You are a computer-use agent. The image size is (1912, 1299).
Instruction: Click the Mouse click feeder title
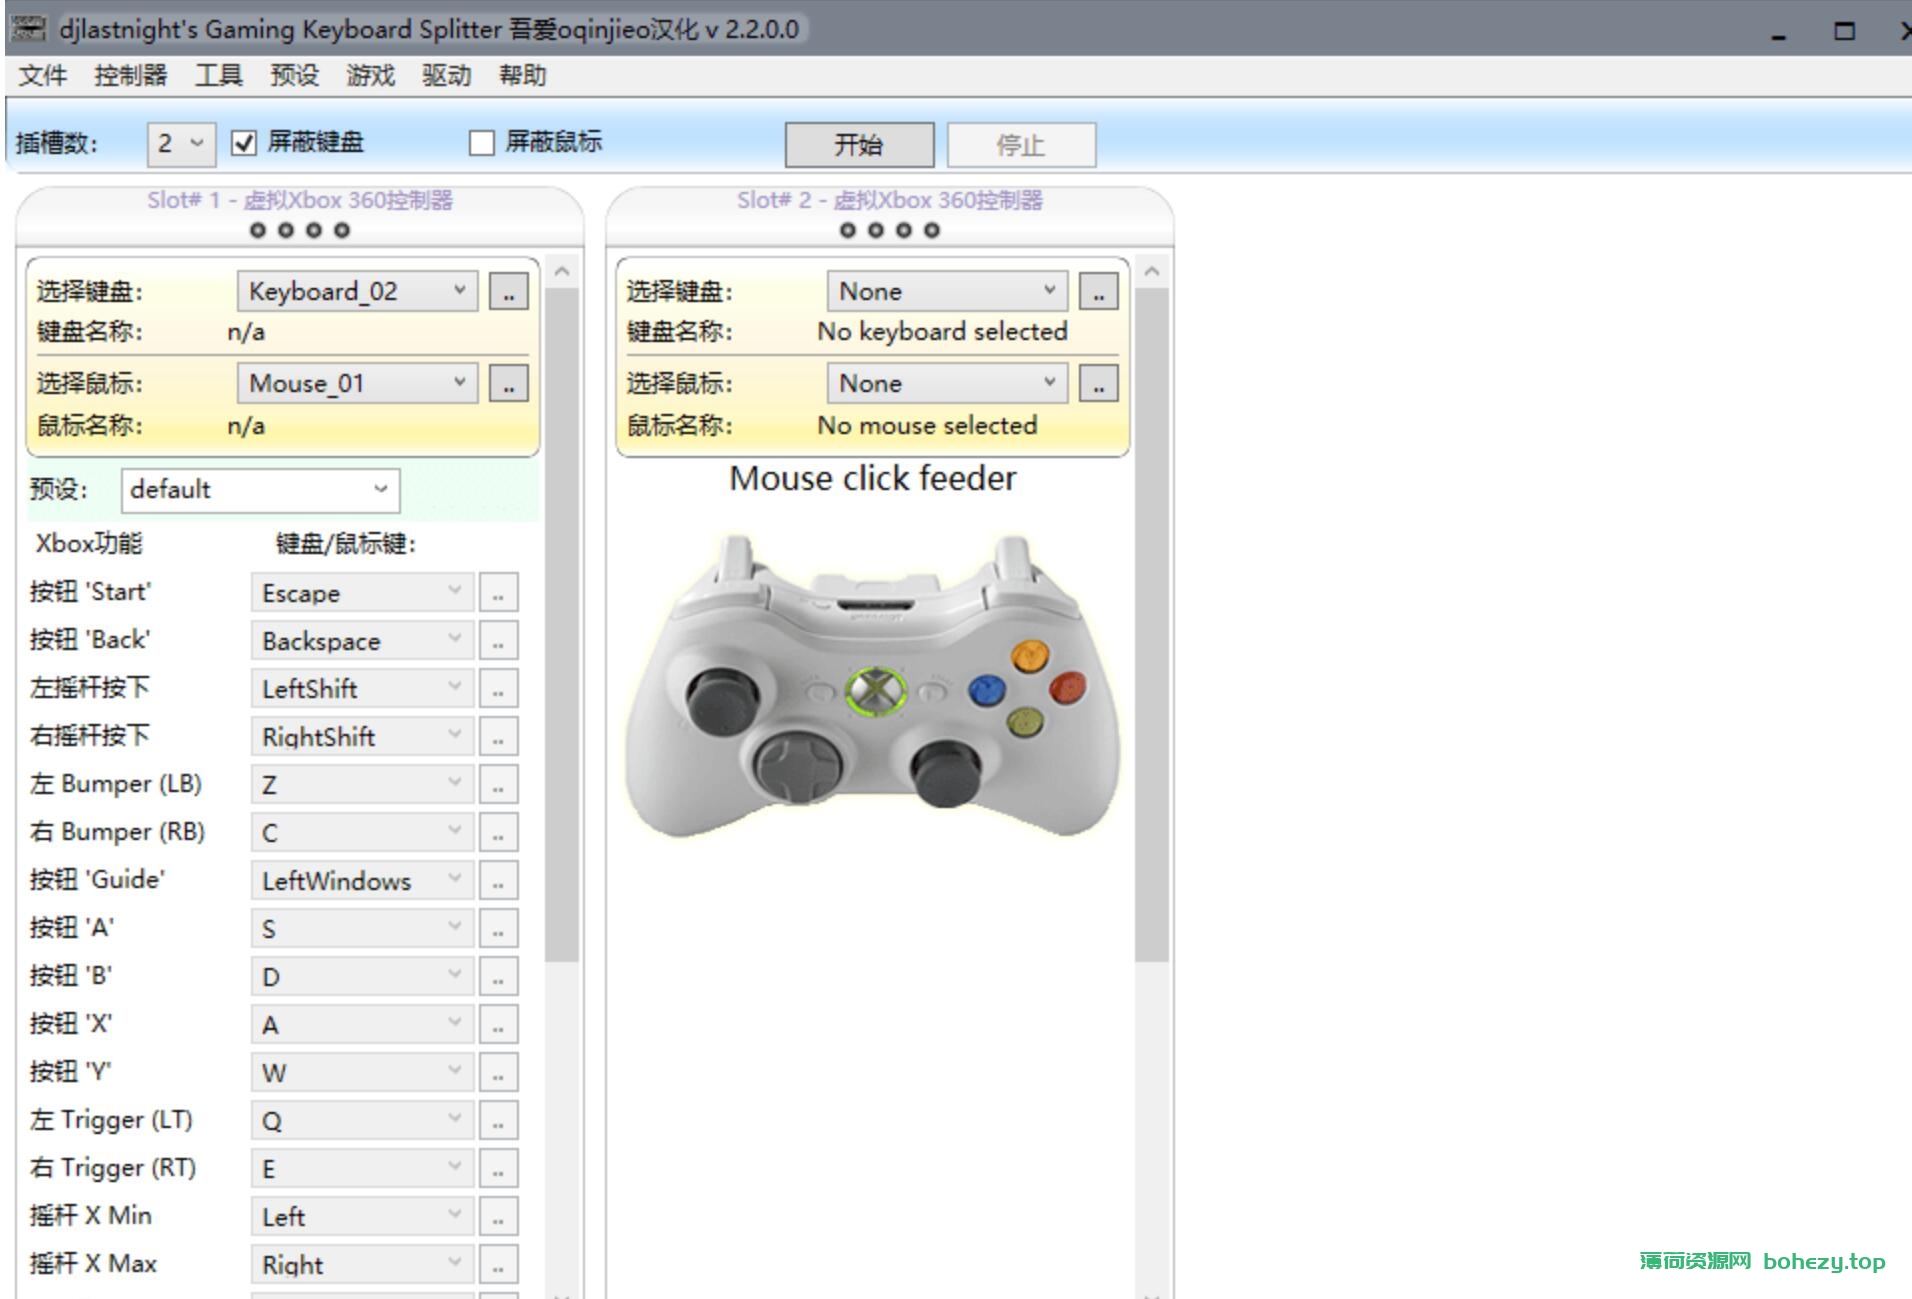click(x=872, y=478)
